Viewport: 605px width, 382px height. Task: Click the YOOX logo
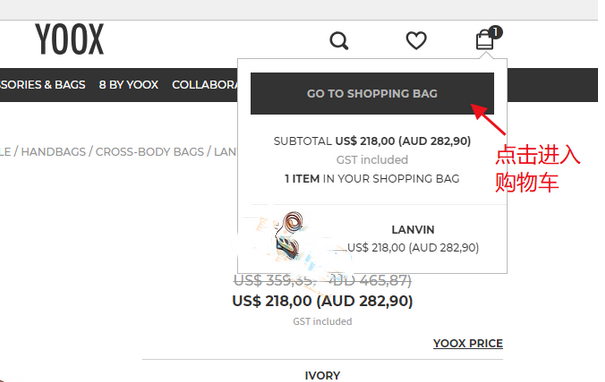click(69, 39)
